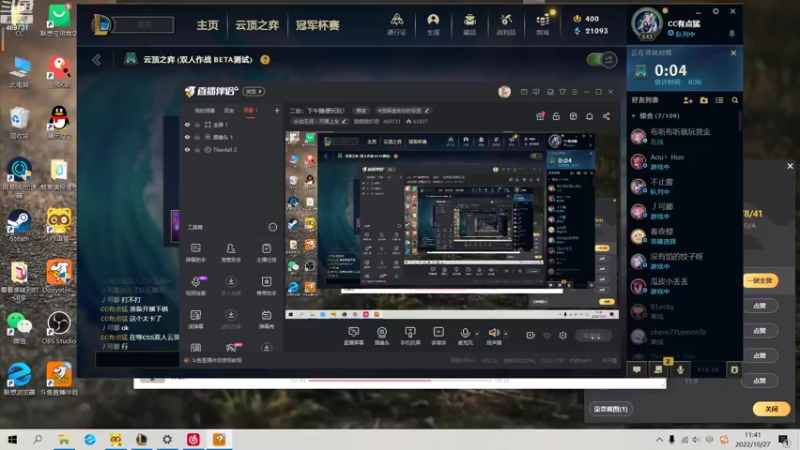800x450 pixels.
Task: Show hidden tray icons chevron in taskbar
Action: pos(659,439)
